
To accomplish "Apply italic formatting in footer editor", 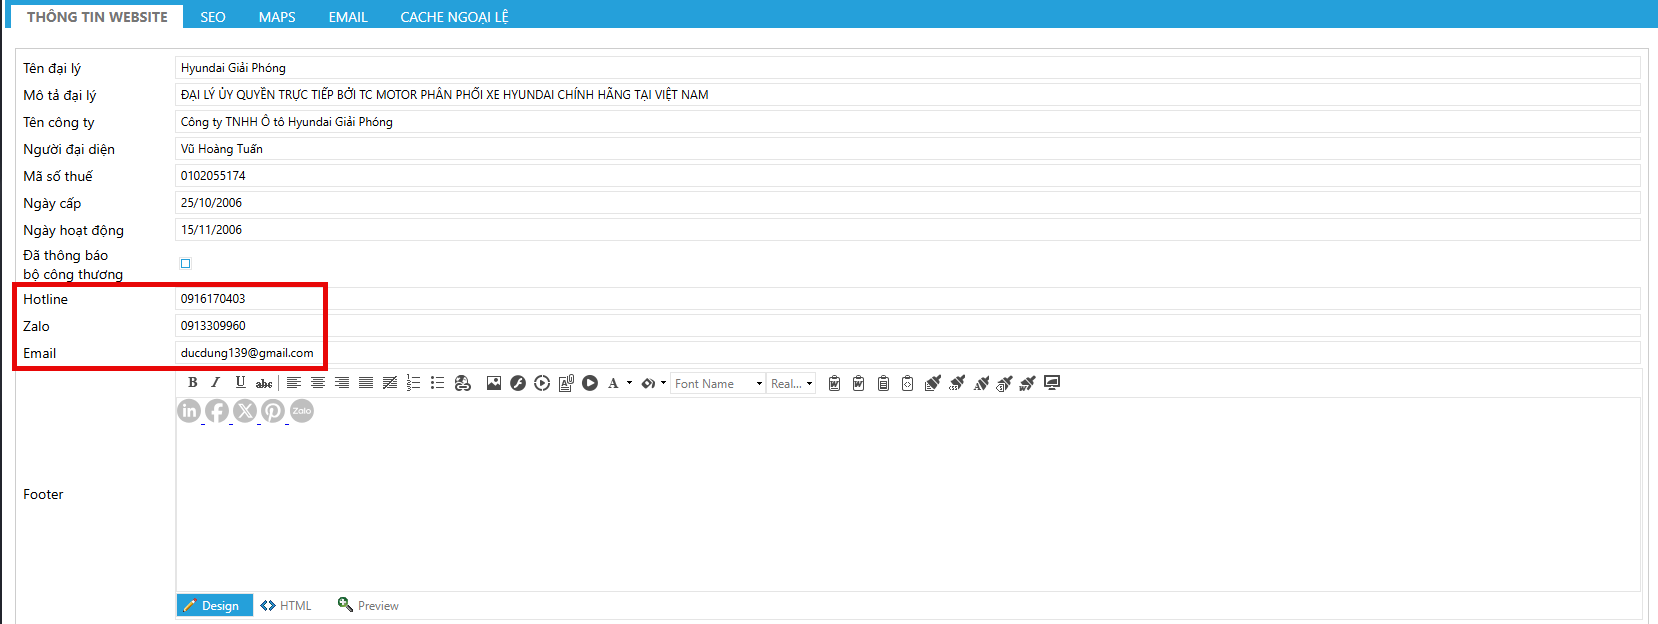I will (215, 383).
